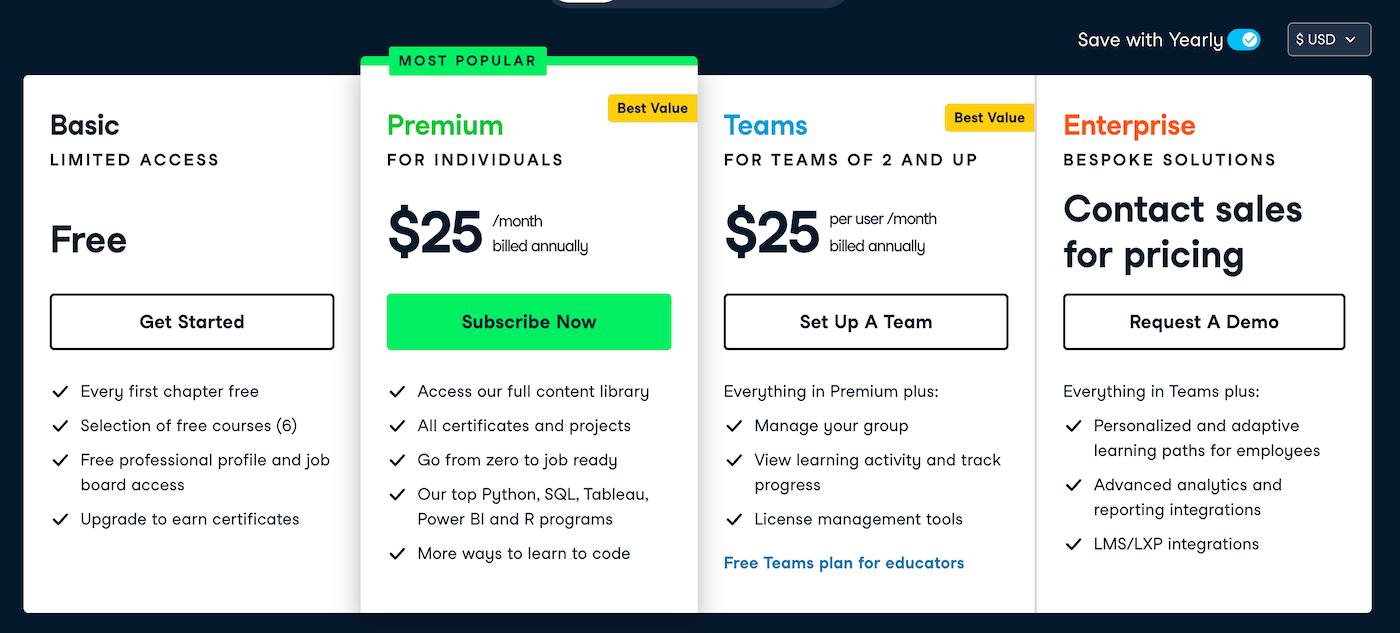The width and height of the screenshot is (1400, 633).
Task: Click the "Best Value" badge on Teams plan
Action: click(989, 117)
